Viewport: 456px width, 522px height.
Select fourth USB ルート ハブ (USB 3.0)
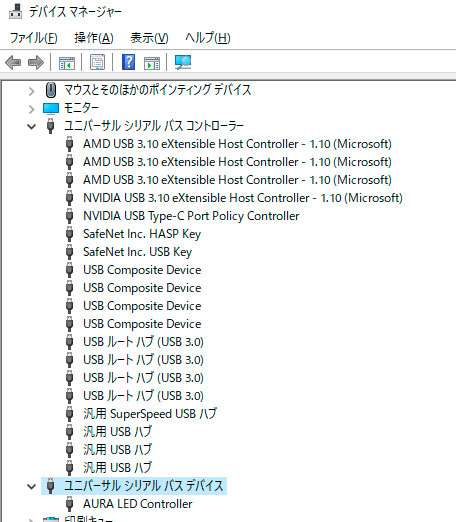(143, 396)
